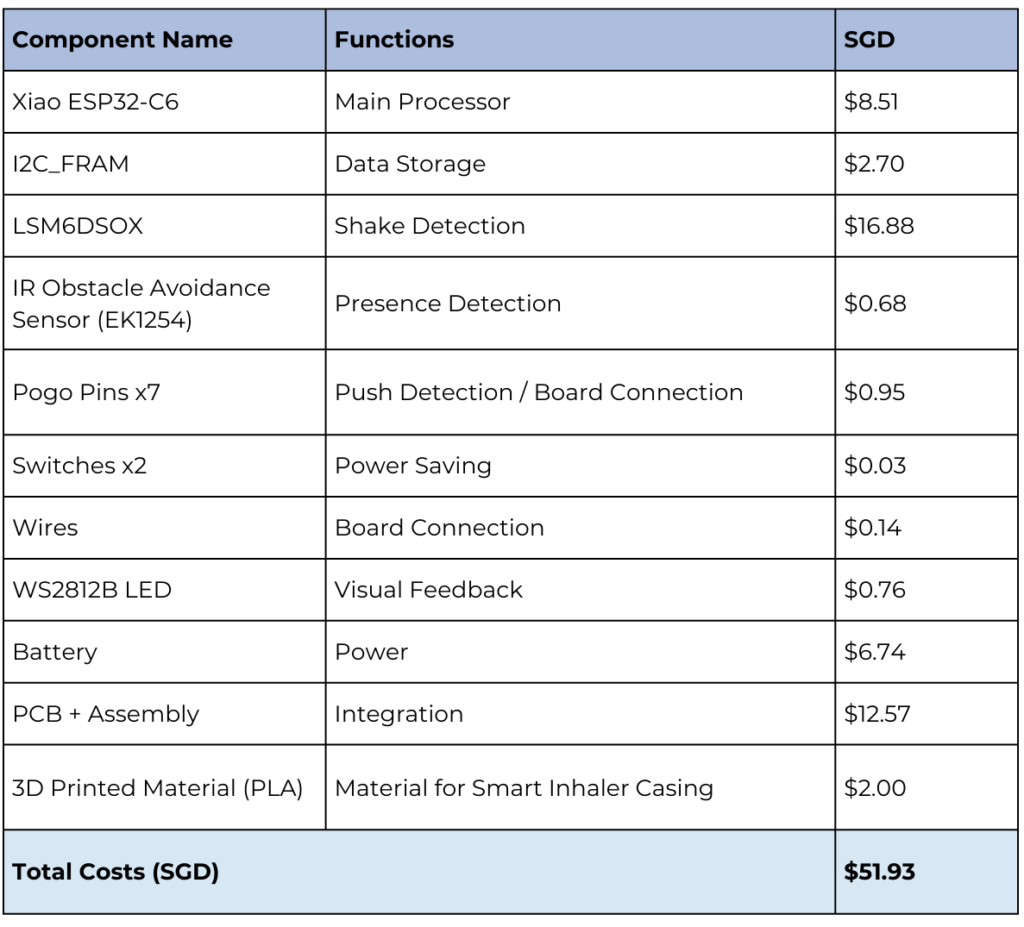Click the $2.70 price cell
1024x927 pixels.
874,164
